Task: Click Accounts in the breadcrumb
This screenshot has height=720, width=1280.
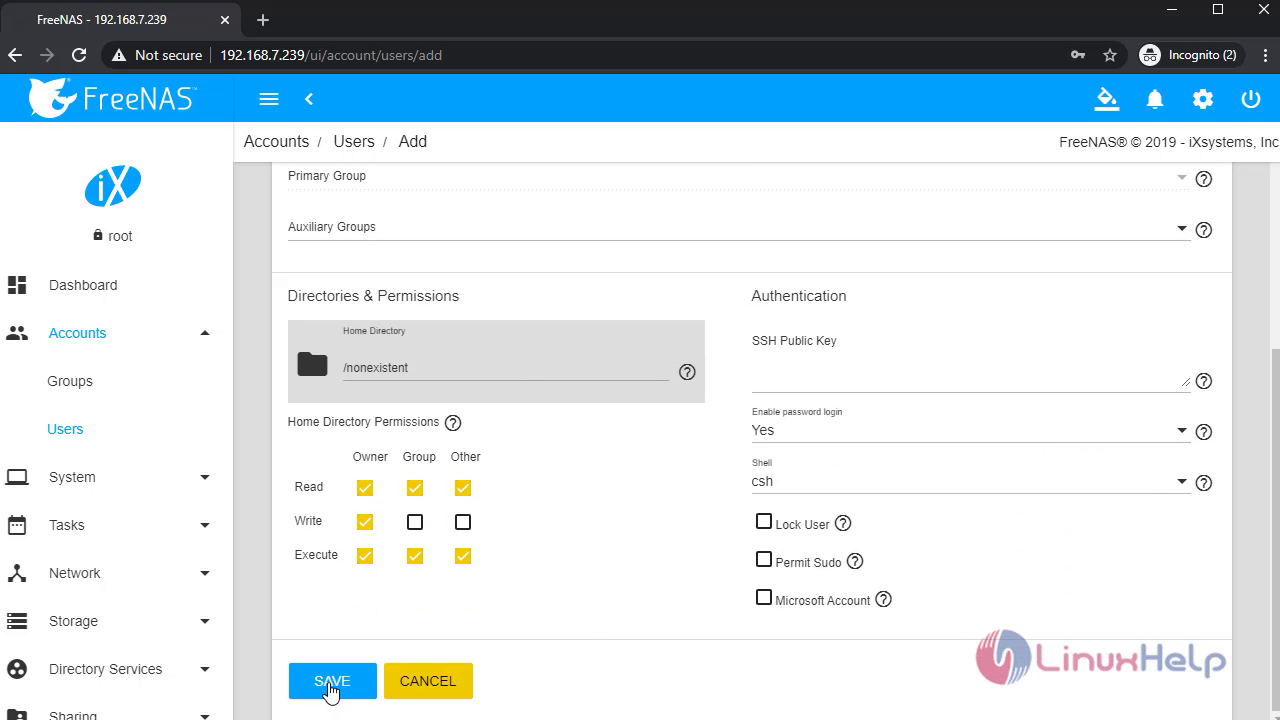Action: coord(276,142)
